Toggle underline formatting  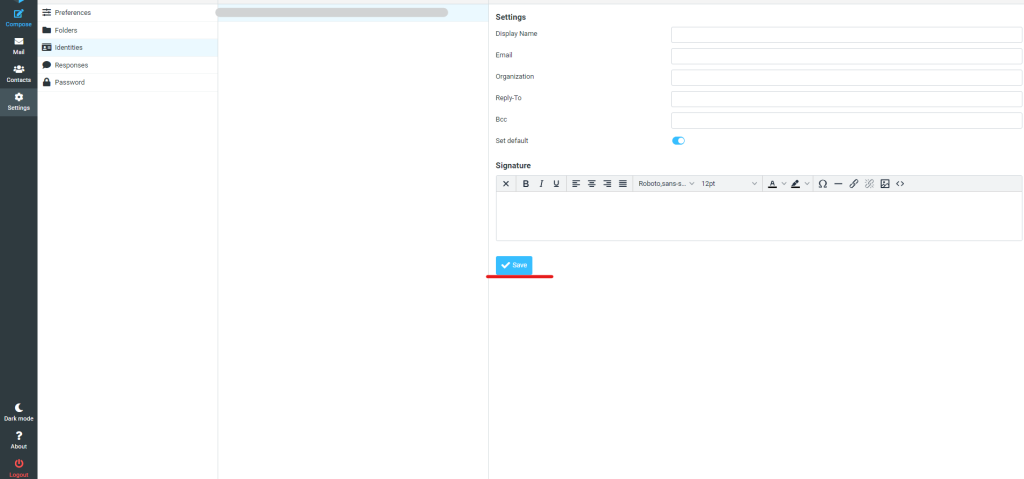tap(556, 184)
